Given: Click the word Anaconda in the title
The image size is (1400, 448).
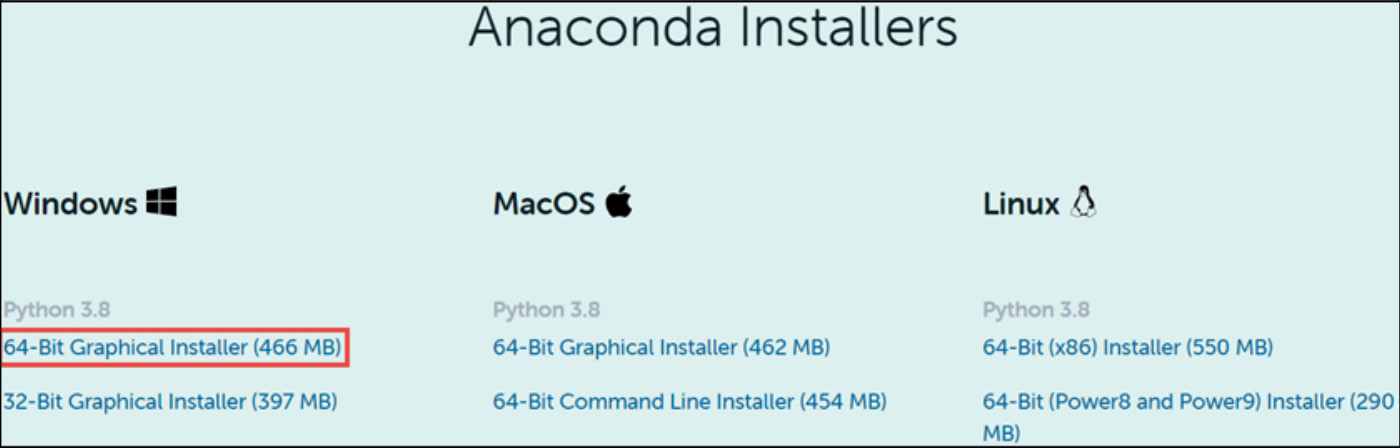Looking at the screenshot, I should tap(597, 28).
